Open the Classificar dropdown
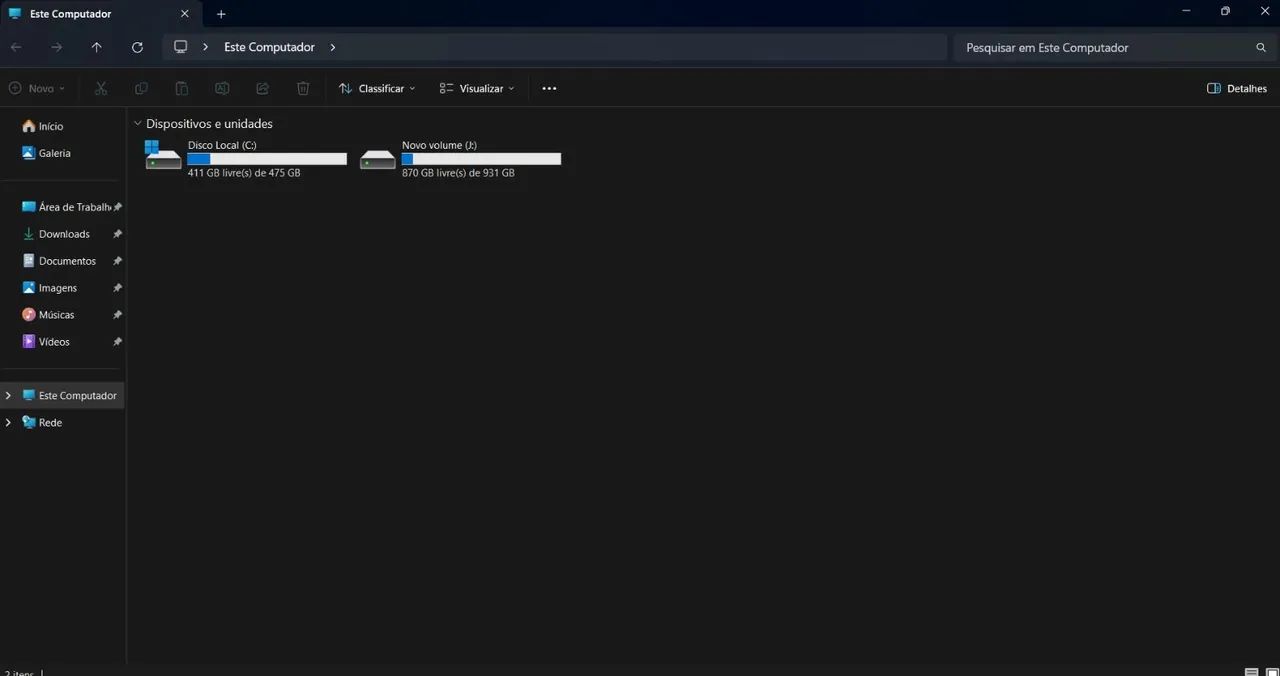Image resolution: width=1280 pixels, height=676 pixels. (x=377, y=88)
